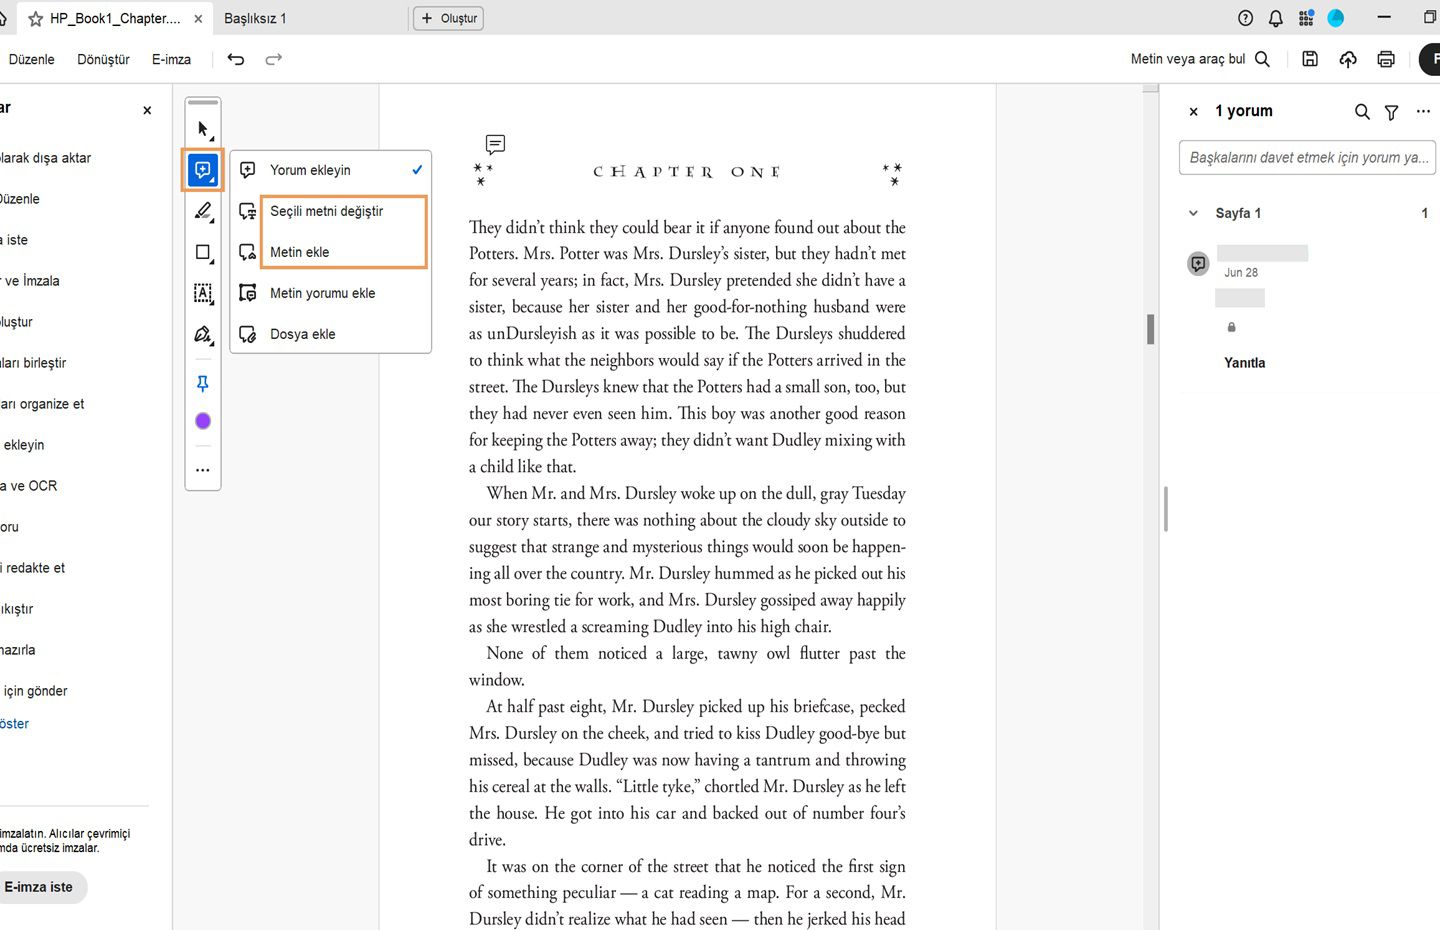Filter comments with the funnel icon
This screenshot has width=1440, height=930.
pyautogui.click(x=1391, y=112)
